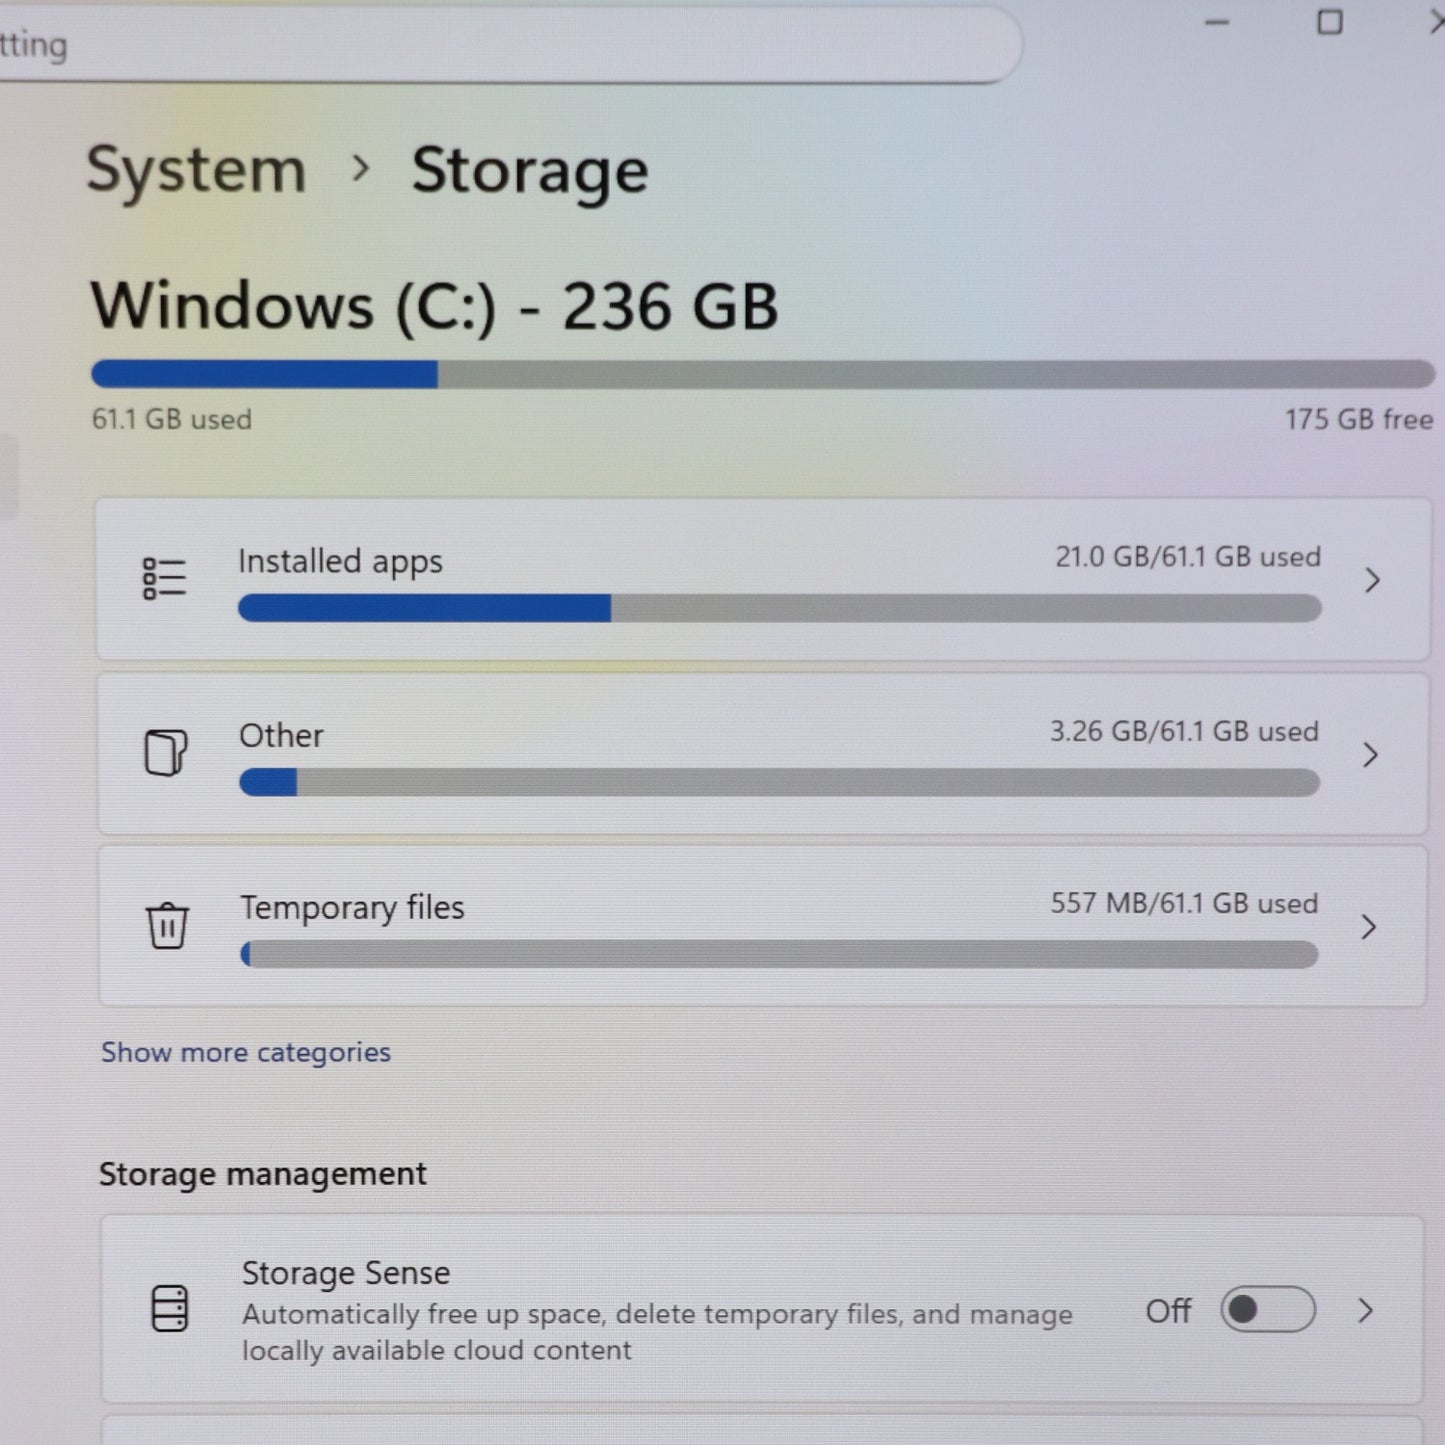
Task: Click the Windows C: drive usage bar
Action: (762, 374)
